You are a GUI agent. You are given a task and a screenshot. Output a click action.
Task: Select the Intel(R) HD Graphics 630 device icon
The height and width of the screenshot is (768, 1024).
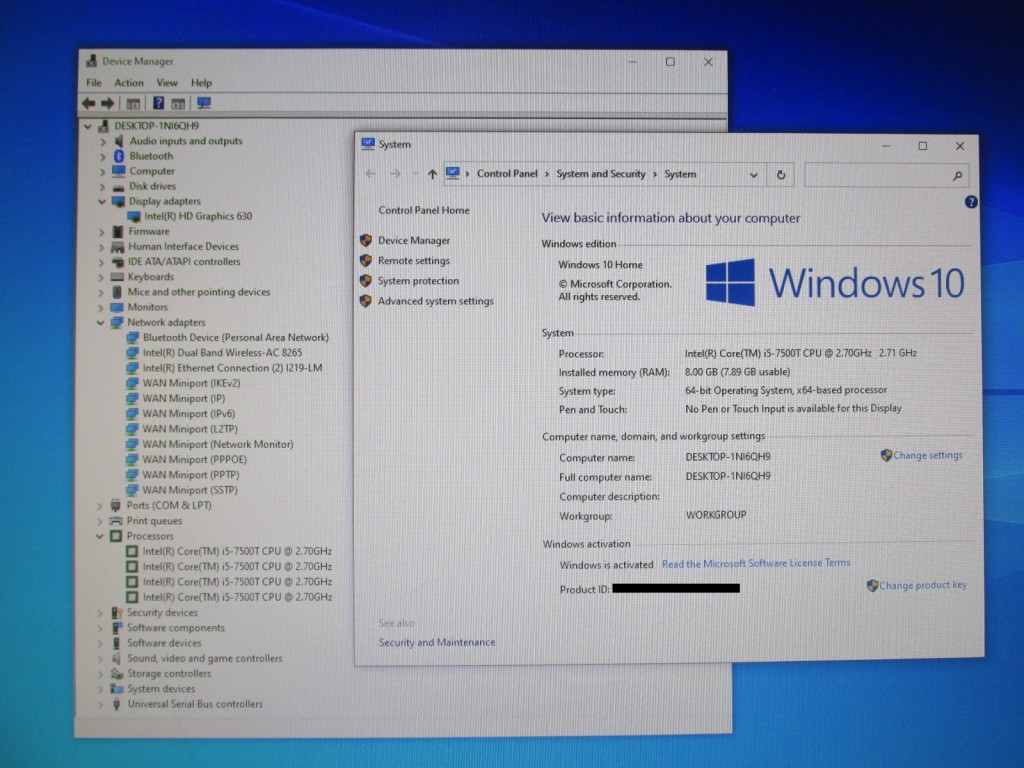click(x=134, y=216)
